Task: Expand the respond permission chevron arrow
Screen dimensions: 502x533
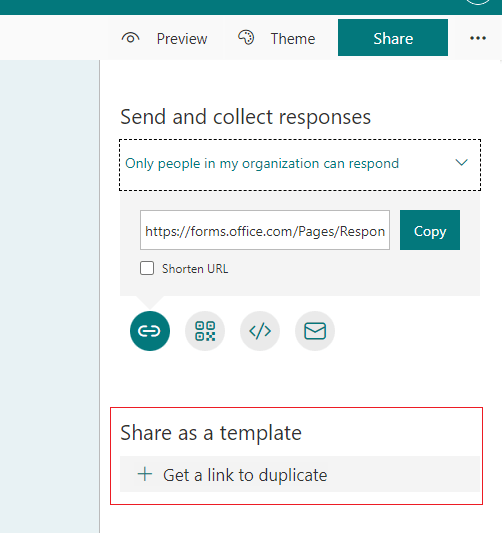Action: tap(462, 162)
